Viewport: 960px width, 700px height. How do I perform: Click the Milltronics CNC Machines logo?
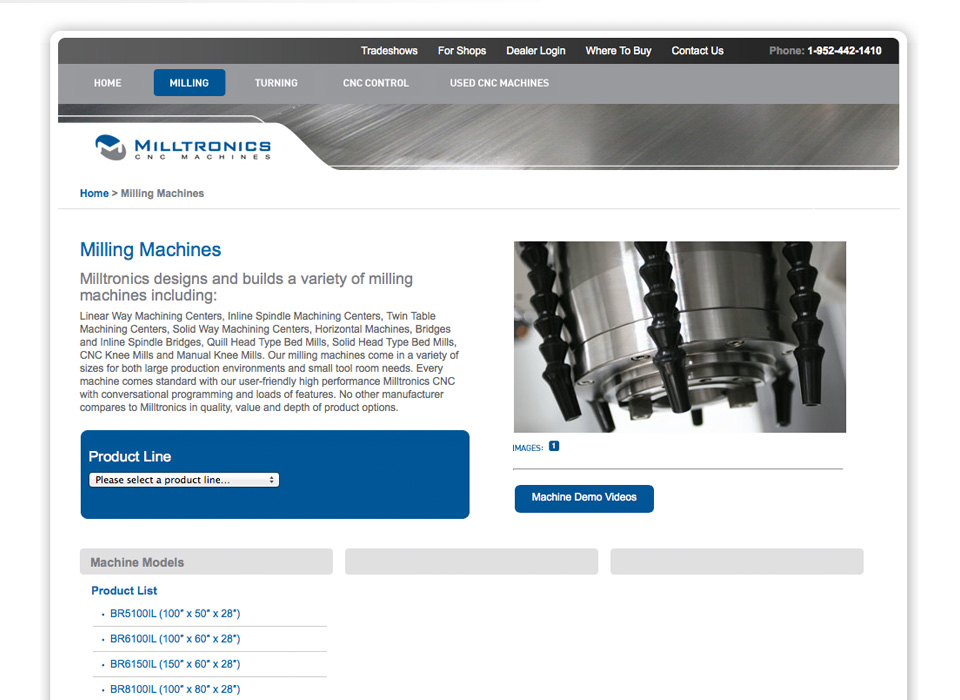[x=183, y=148]
